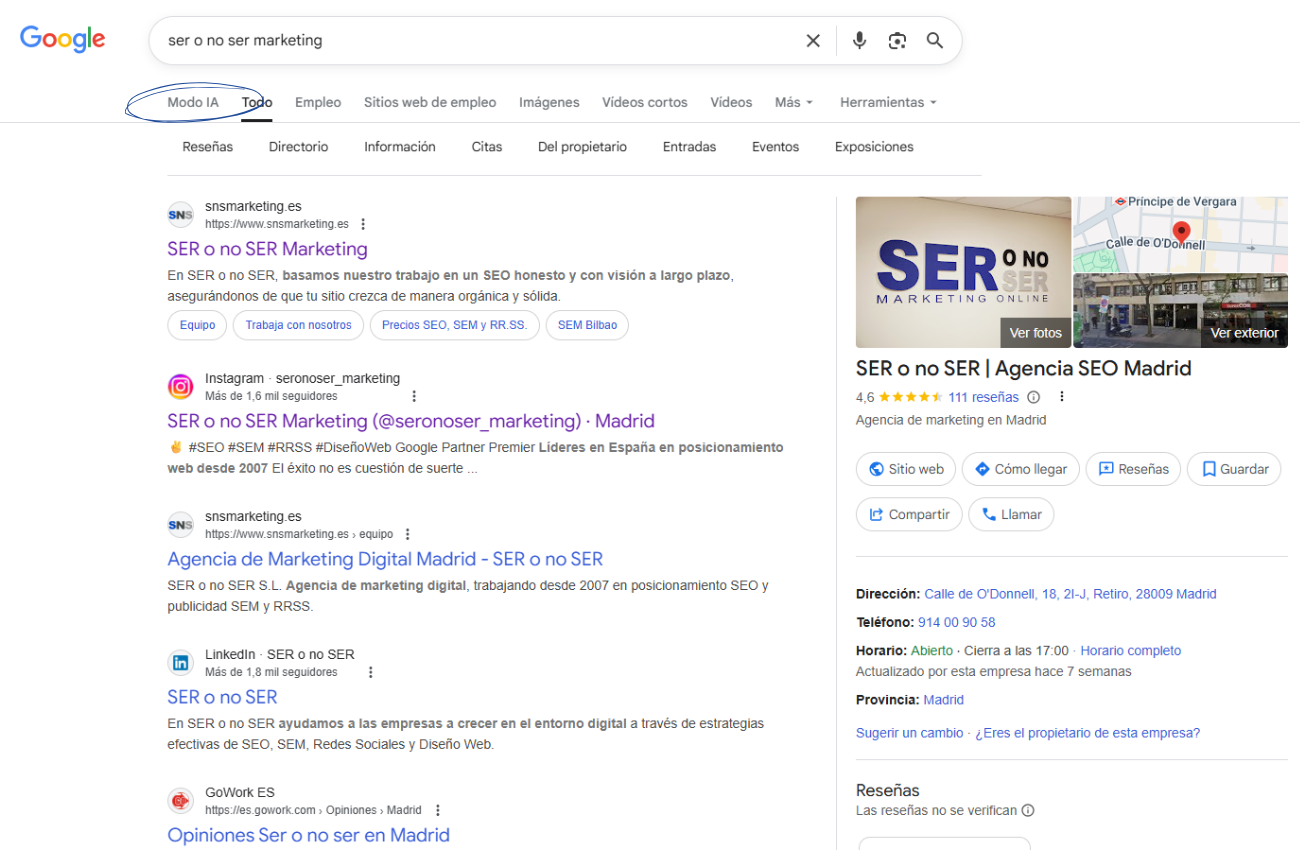Open the Calle de O'Donnell address link
1300x850 pixels.
pyautogui.click(x=1070, y=594)
